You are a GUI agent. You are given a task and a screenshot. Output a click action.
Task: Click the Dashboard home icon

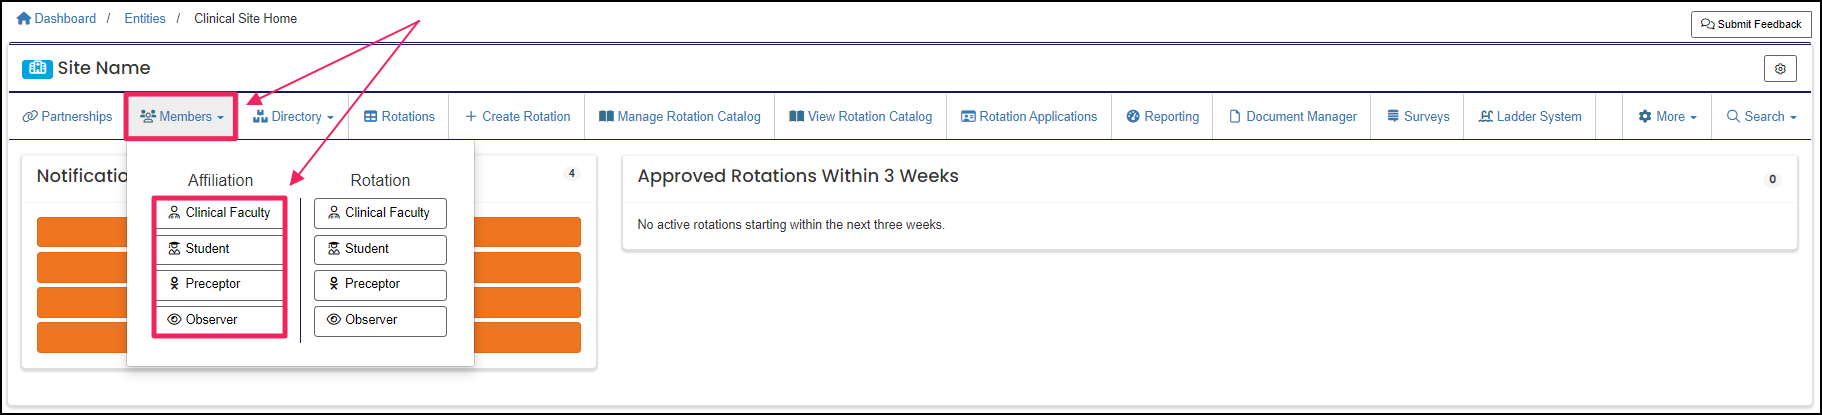[24, 18]
